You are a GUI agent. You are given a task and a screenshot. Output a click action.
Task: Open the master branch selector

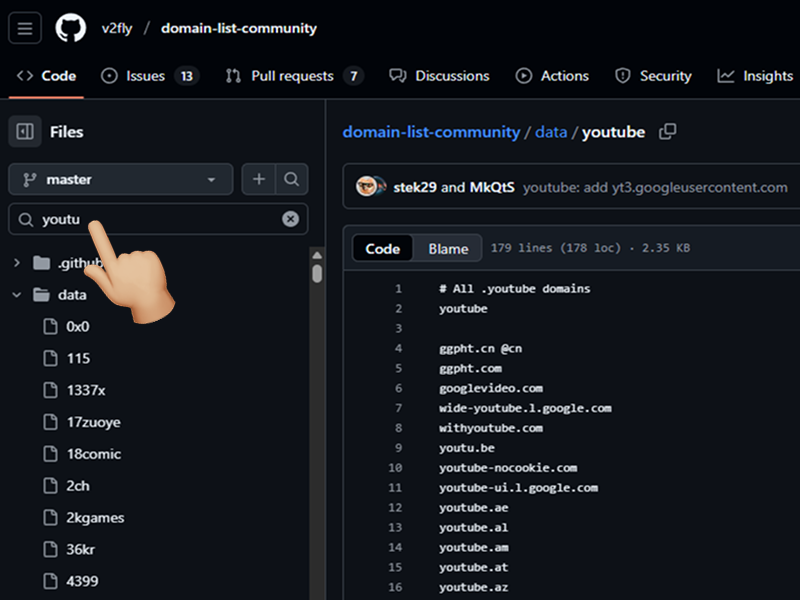pyautogui.click(x=120, y=178)
